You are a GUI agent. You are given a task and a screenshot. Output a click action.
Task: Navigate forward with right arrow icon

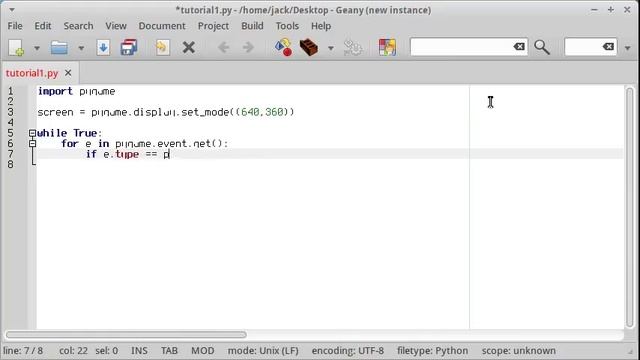click(248, 47)
